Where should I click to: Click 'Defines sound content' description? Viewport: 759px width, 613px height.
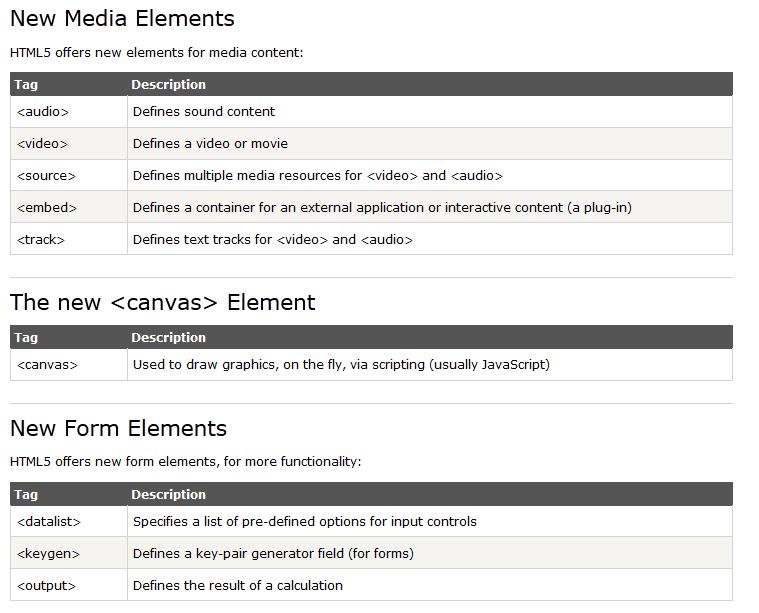(204, 112)
